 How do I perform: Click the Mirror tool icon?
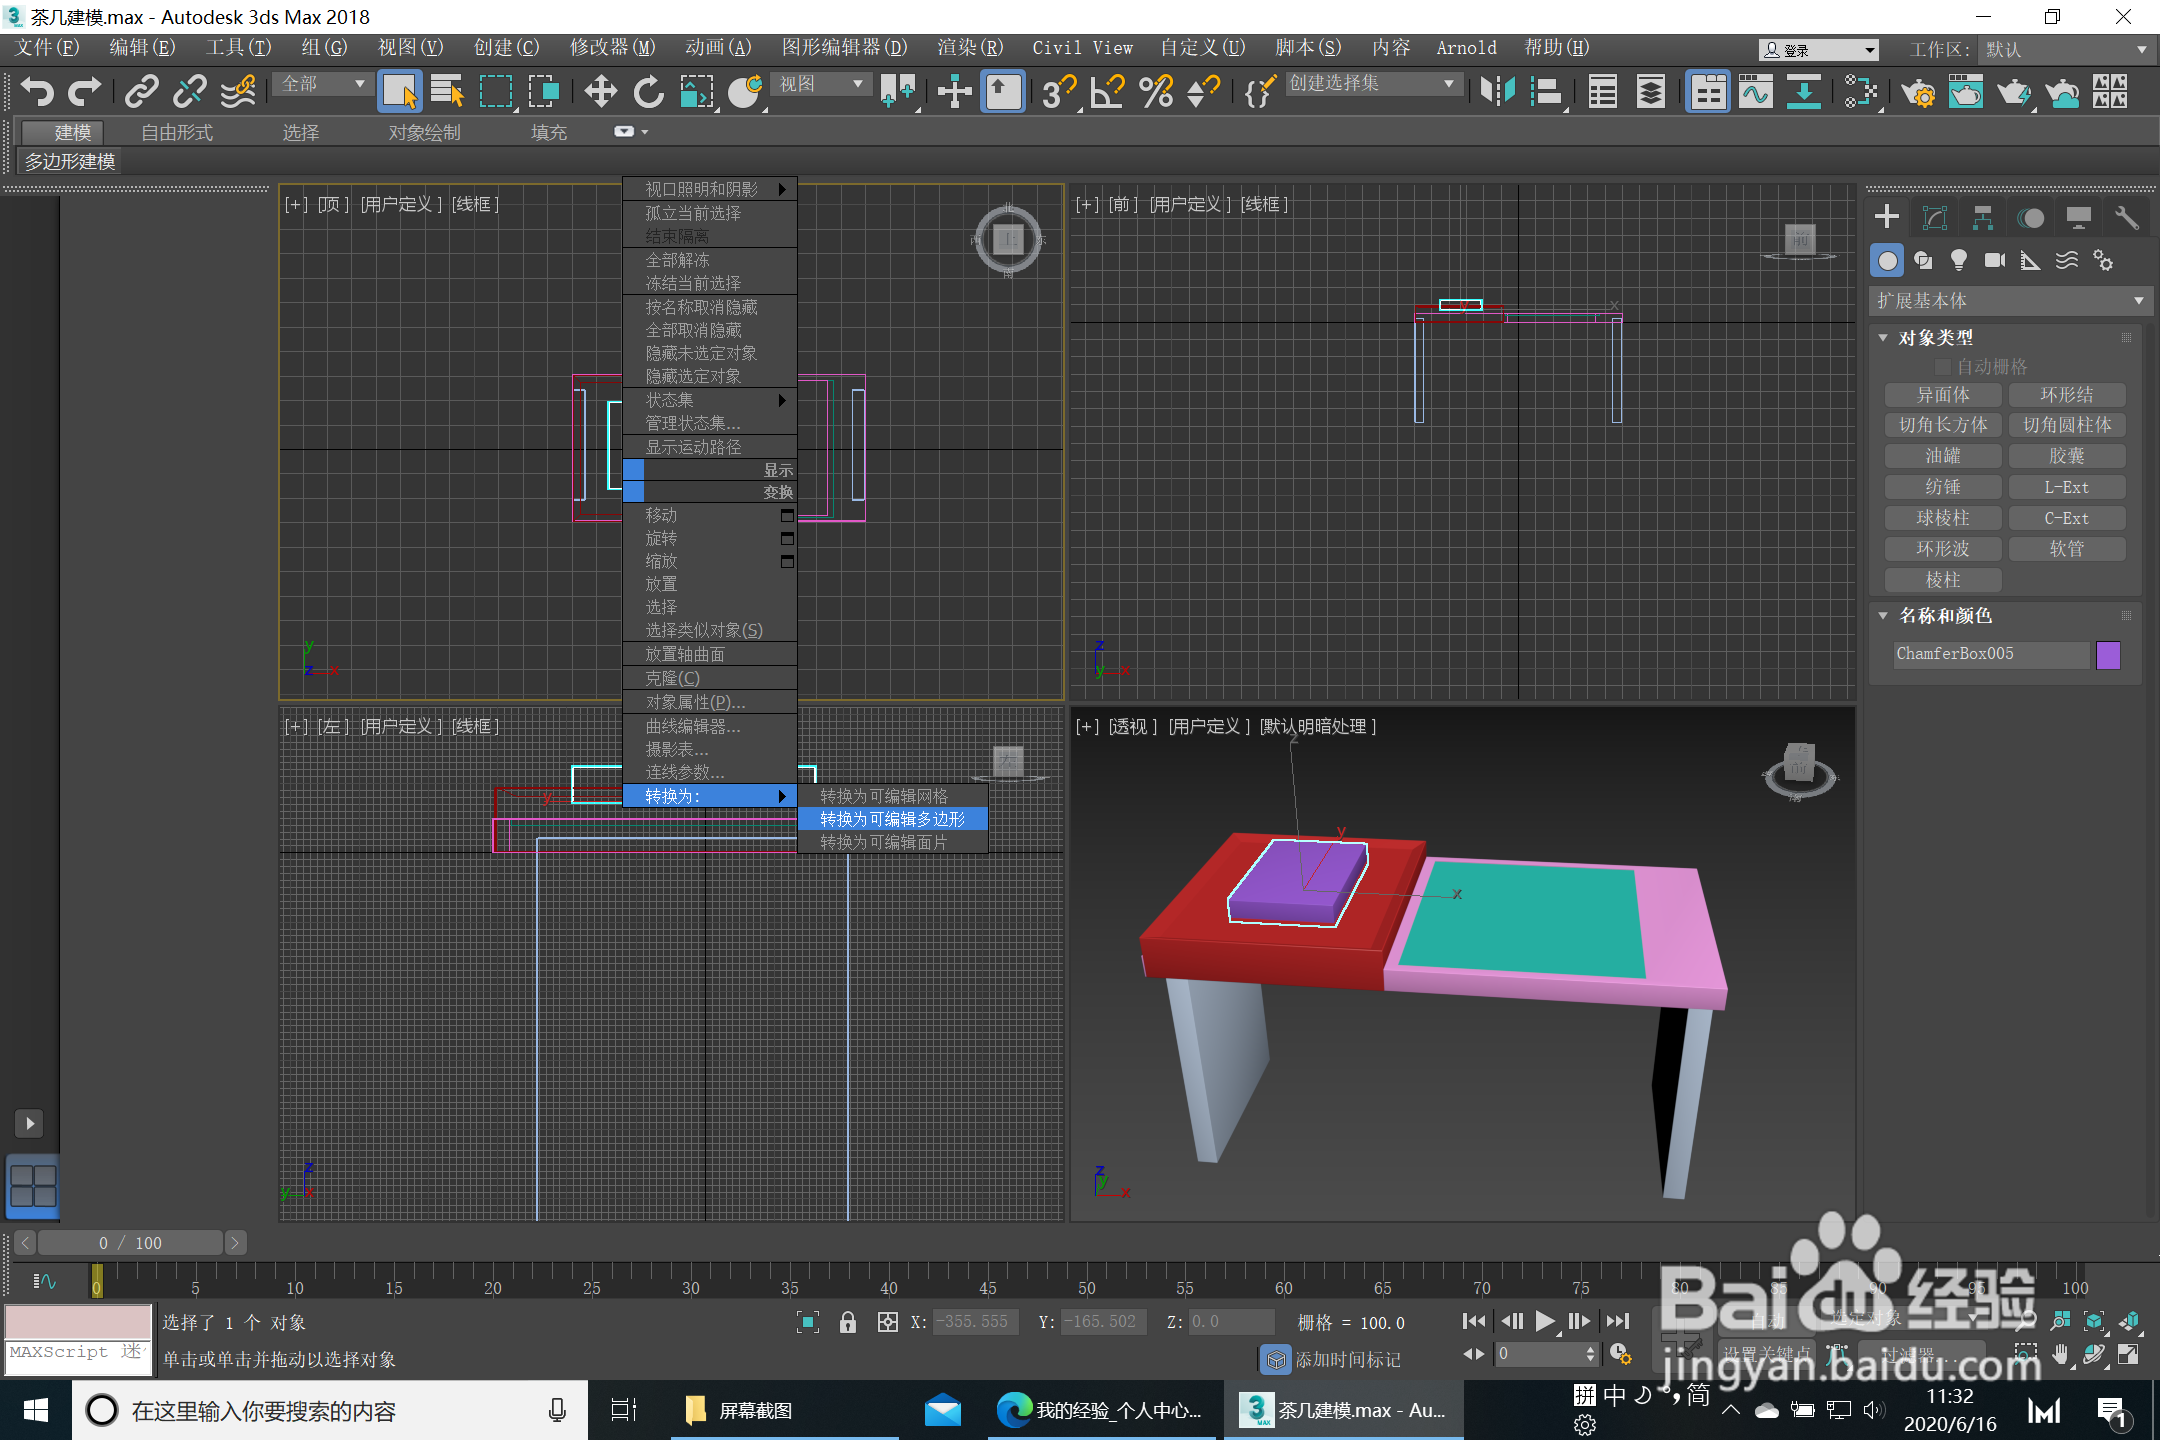1497,92
